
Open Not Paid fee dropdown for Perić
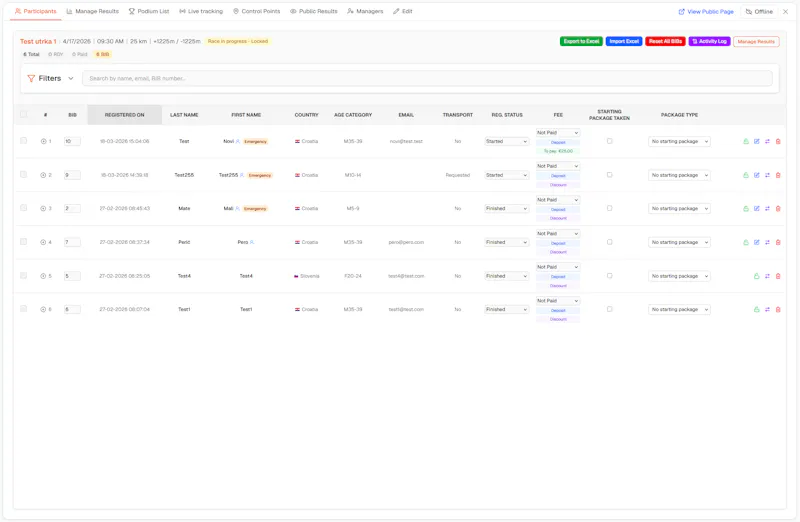(558, 234)
